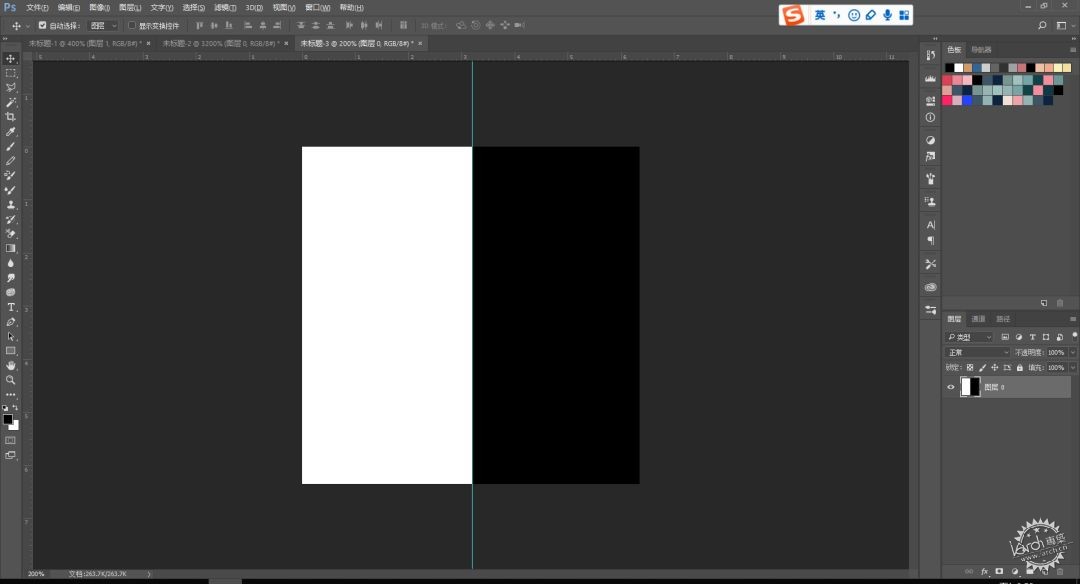Click the delete swatch trash icon
Viewport: 1080px width, 584px height.
[1060, 303]
